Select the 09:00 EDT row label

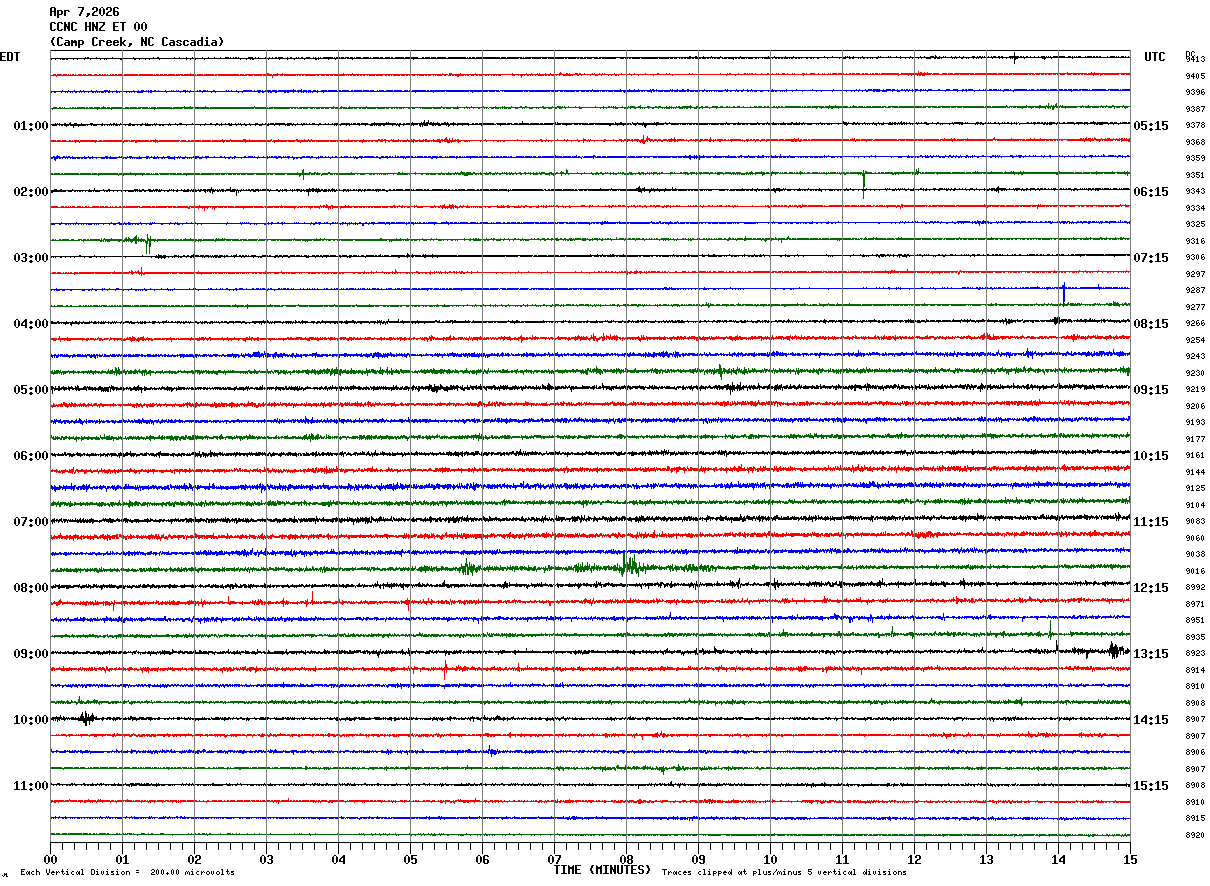click(30, 654)
